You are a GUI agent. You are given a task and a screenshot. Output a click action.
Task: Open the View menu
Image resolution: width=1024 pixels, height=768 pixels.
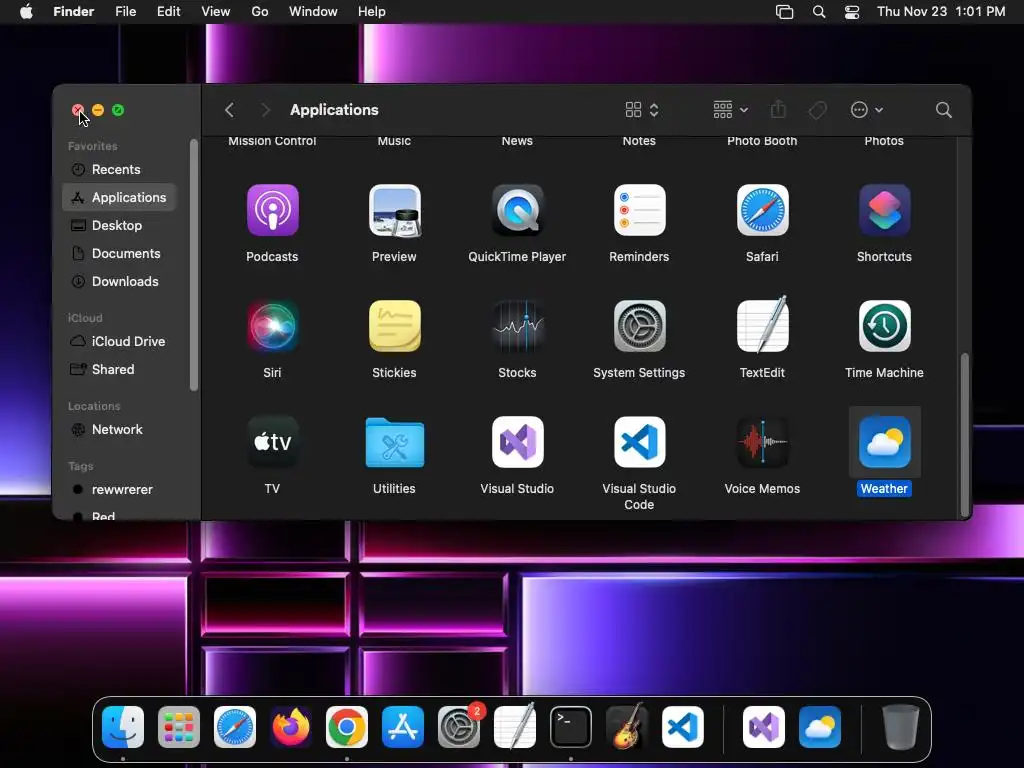coord(216,11)
